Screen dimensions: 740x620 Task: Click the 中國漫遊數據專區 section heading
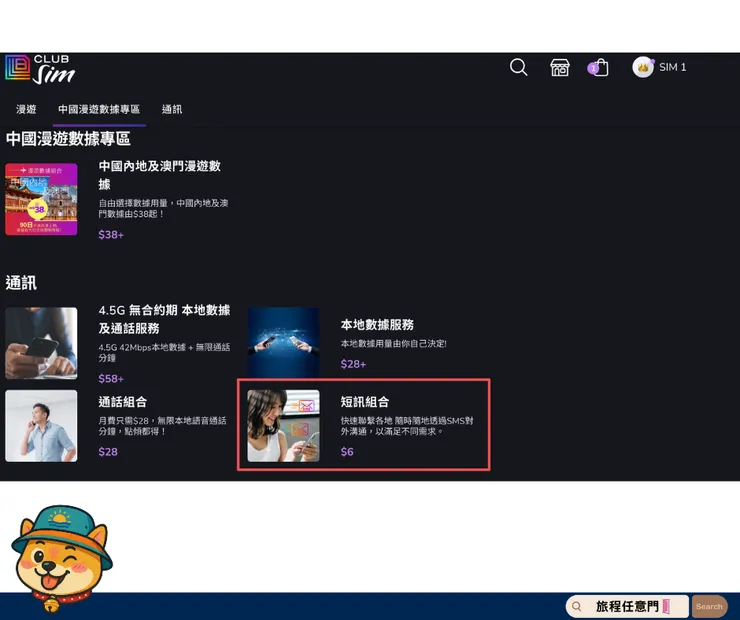click(68, 139)
